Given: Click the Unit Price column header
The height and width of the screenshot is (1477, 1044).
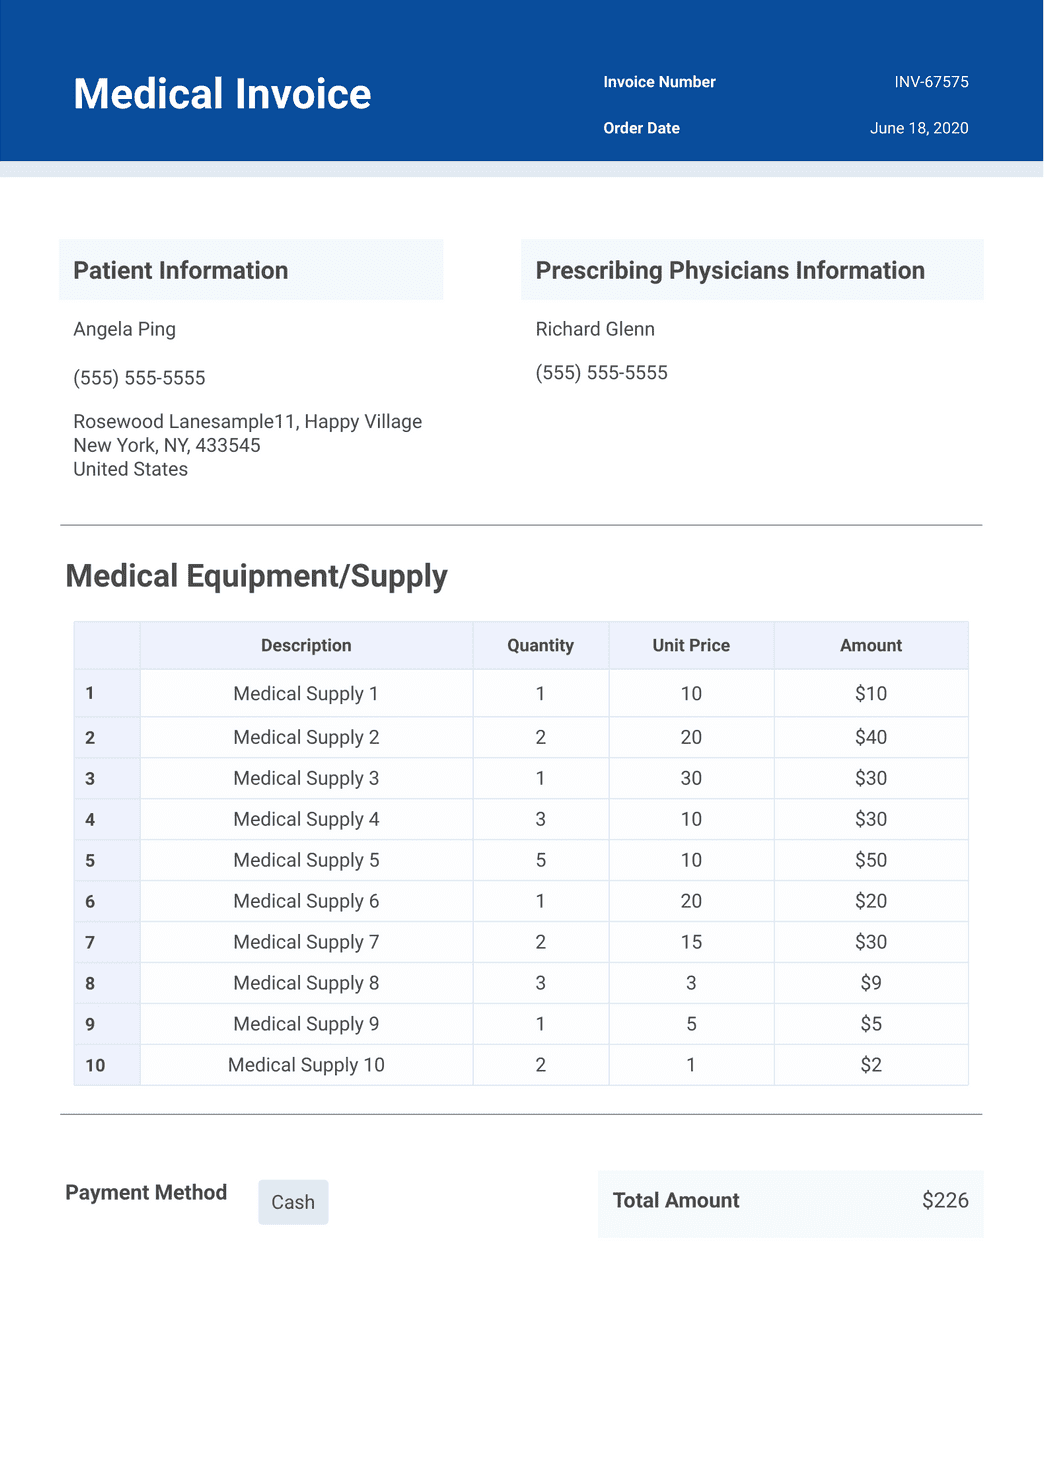Looking at the screenshot, I should pos(691,645).
